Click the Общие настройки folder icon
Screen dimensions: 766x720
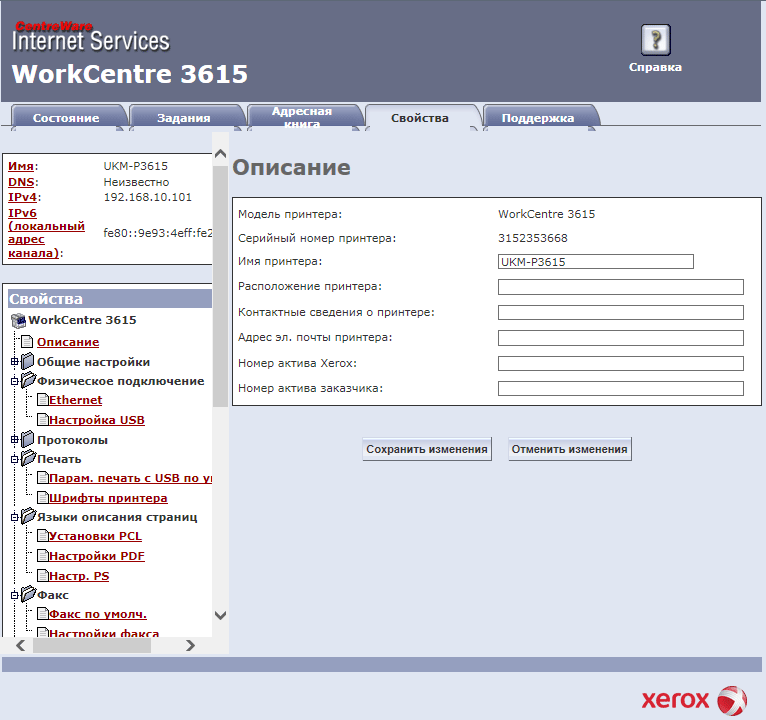tap(28, 362)
